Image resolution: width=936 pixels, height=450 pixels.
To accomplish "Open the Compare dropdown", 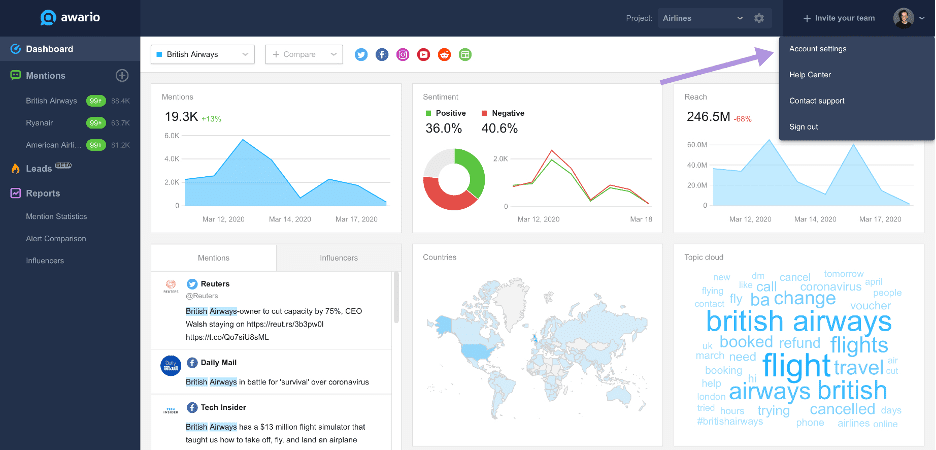I will point(304,54).
